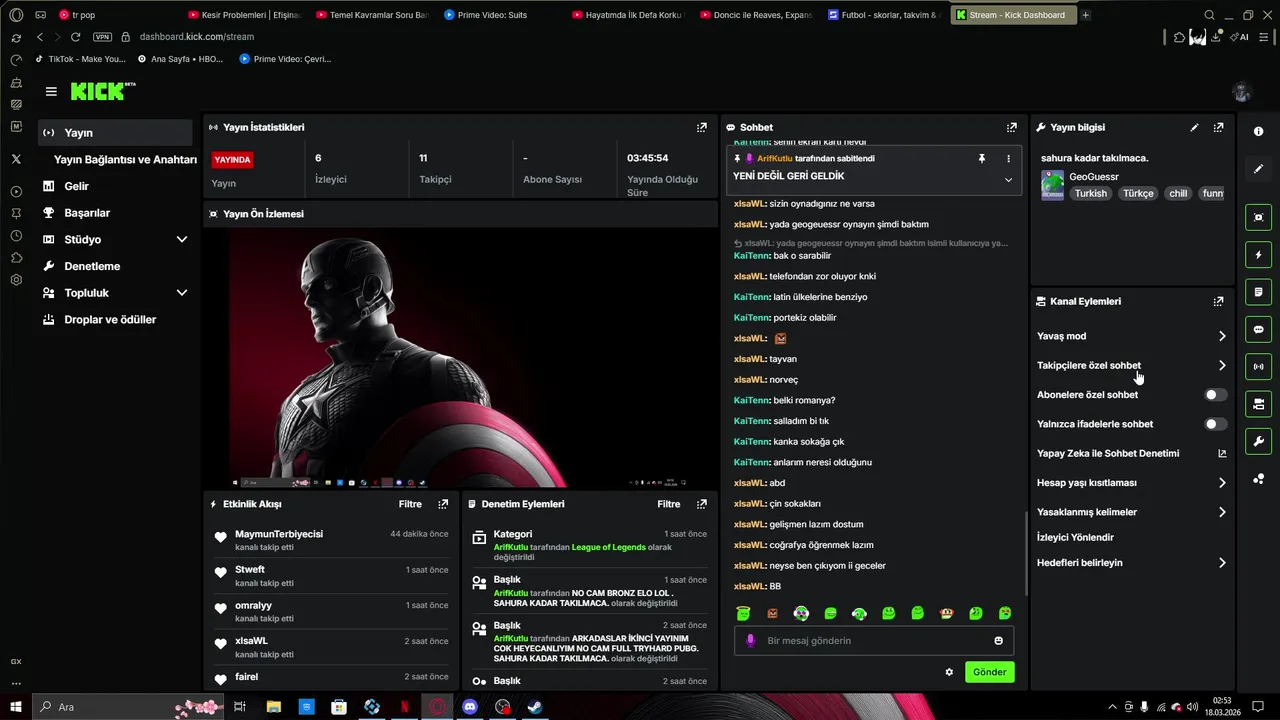This screenshot has width=1280, height=720.
Task: Click the pencil icon in right rail
Action: tap(1258, 168)
